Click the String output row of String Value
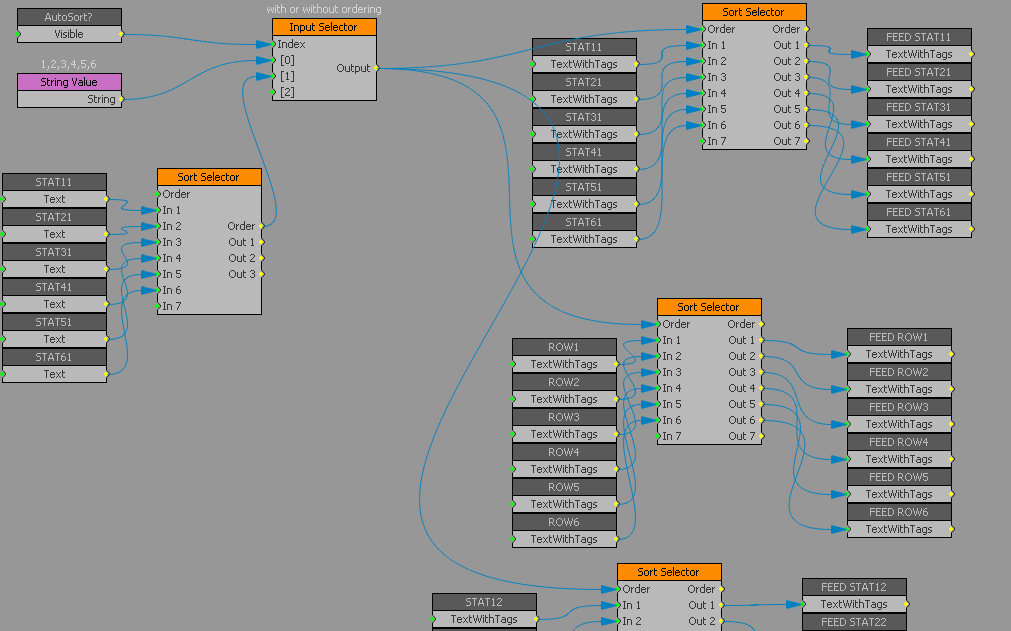 coord(69,99)
